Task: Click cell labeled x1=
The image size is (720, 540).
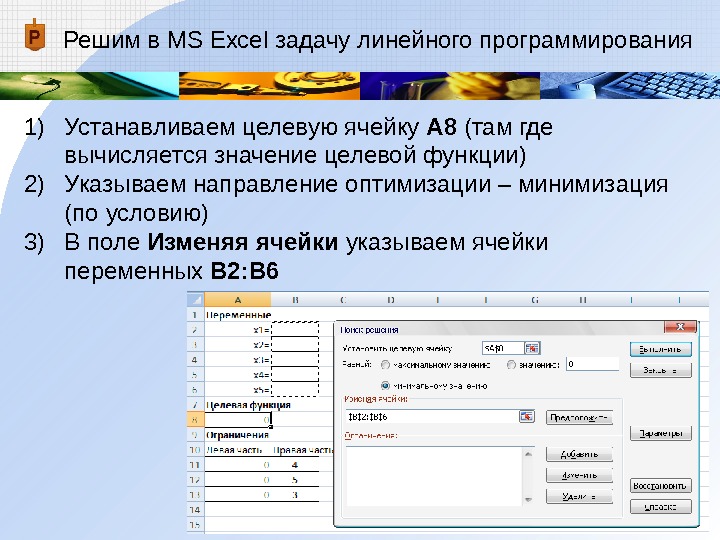Action: [x=238, y=330]
